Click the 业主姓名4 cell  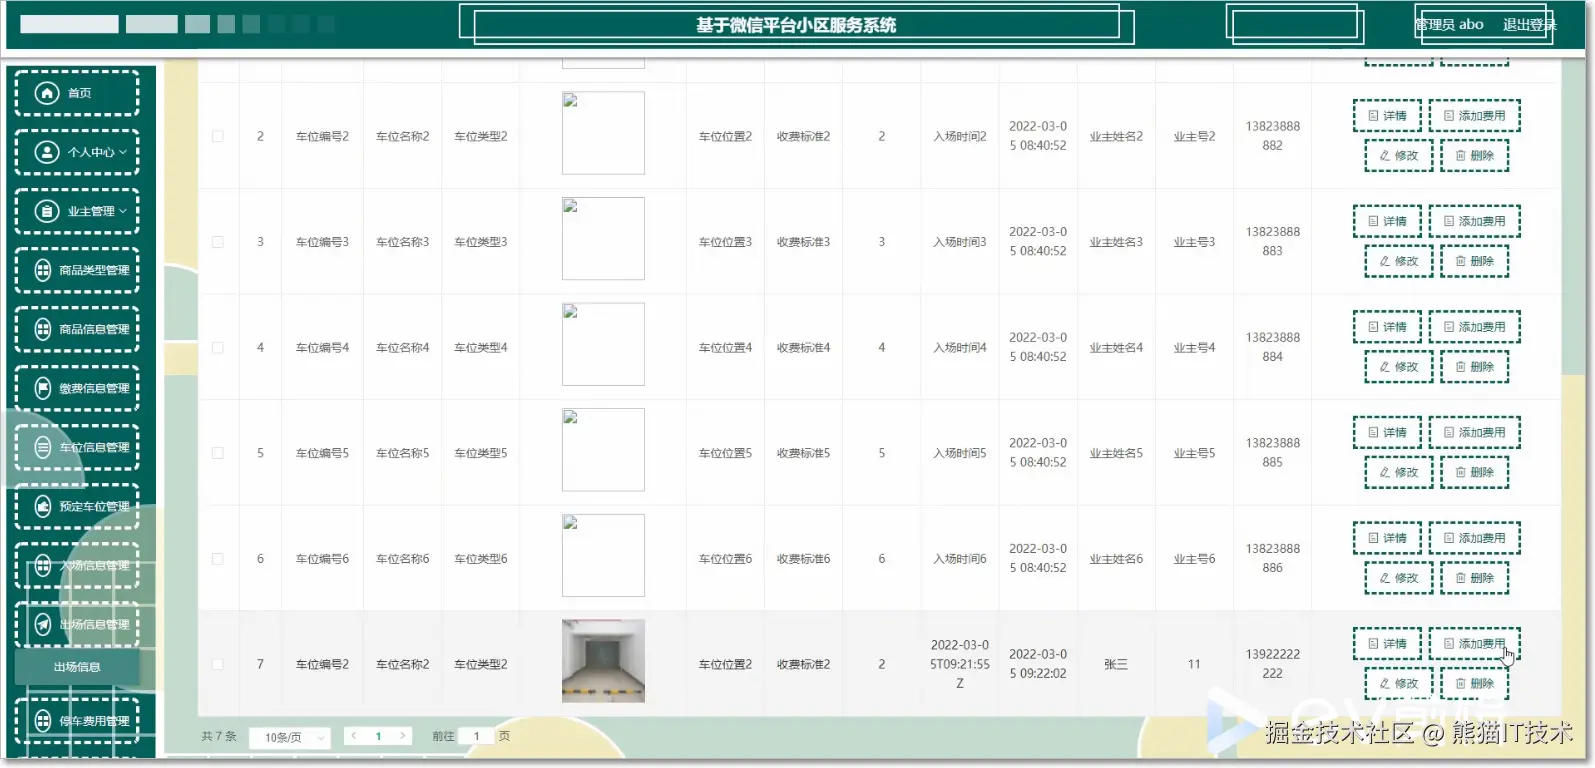(1116, 348)
